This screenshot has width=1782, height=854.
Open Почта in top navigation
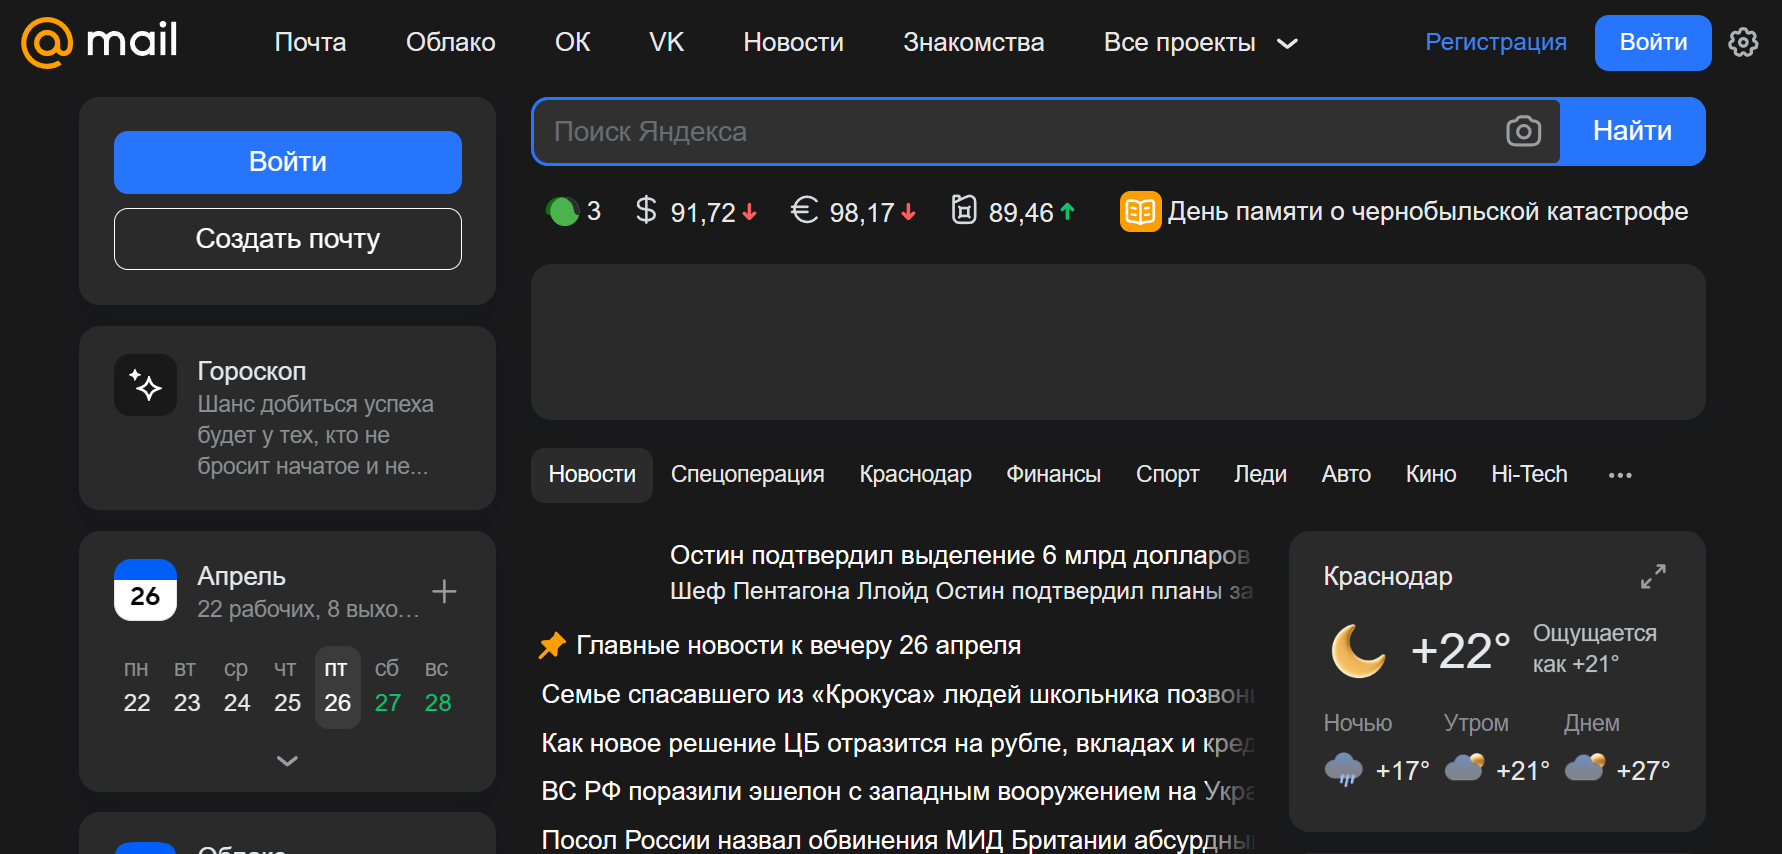[x=310, y=42]
